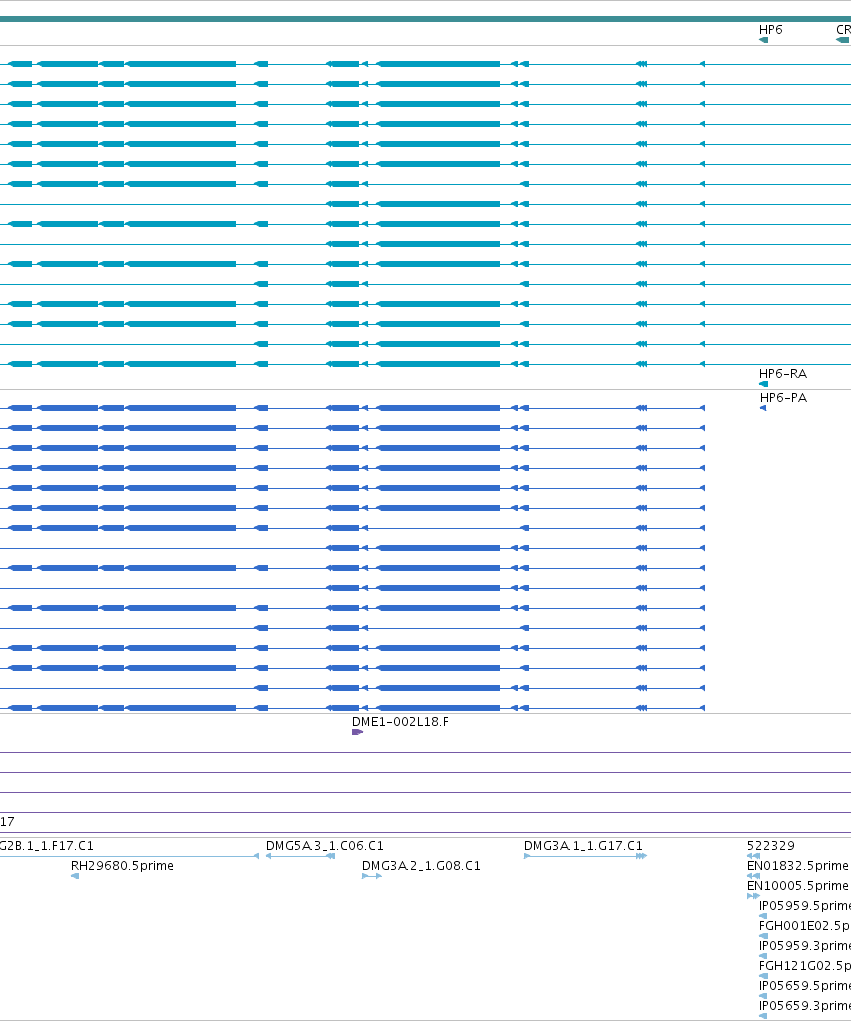Viewport: 851px width, 1021px height.
Task: Select the FGH121G02.5p EST arrow
Action: click(x=764, y=976)
